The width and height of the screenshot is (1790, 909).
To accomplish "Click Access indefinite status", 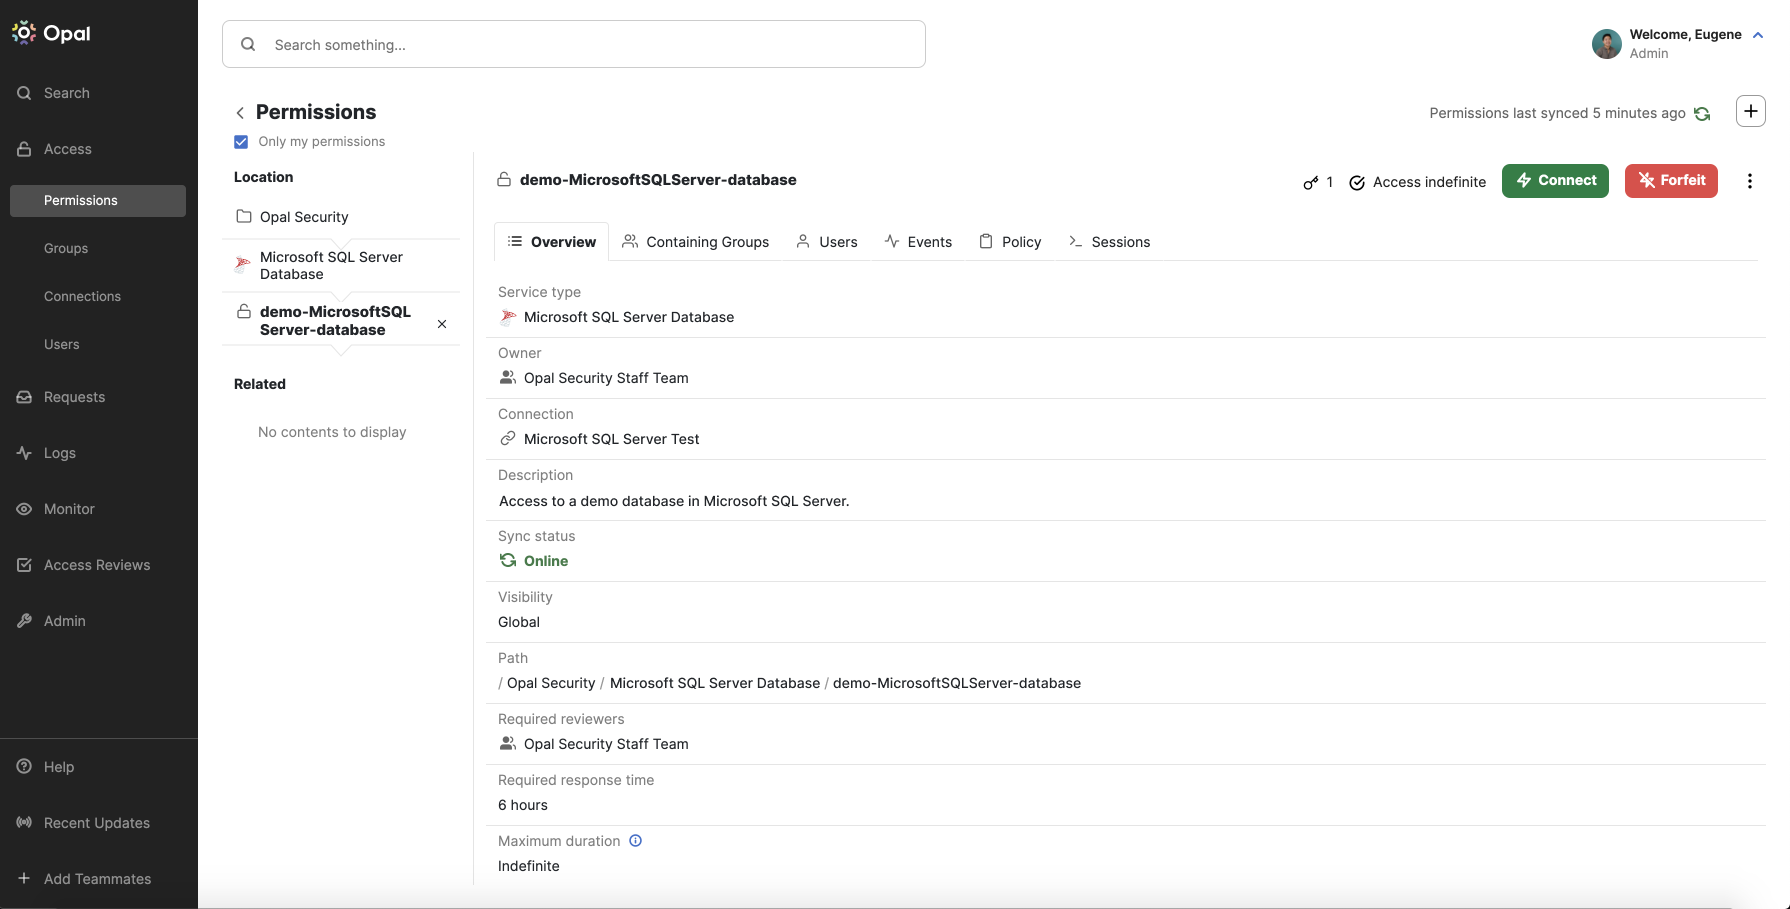I will [1417, 182].
